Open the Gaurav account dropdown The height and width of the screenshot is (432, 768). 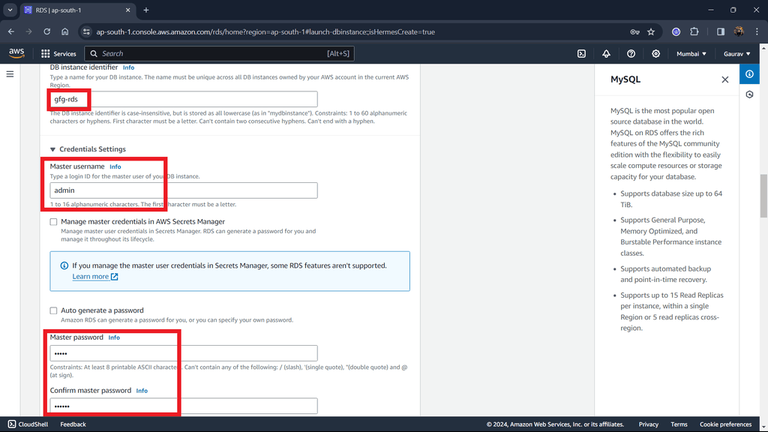737,54
